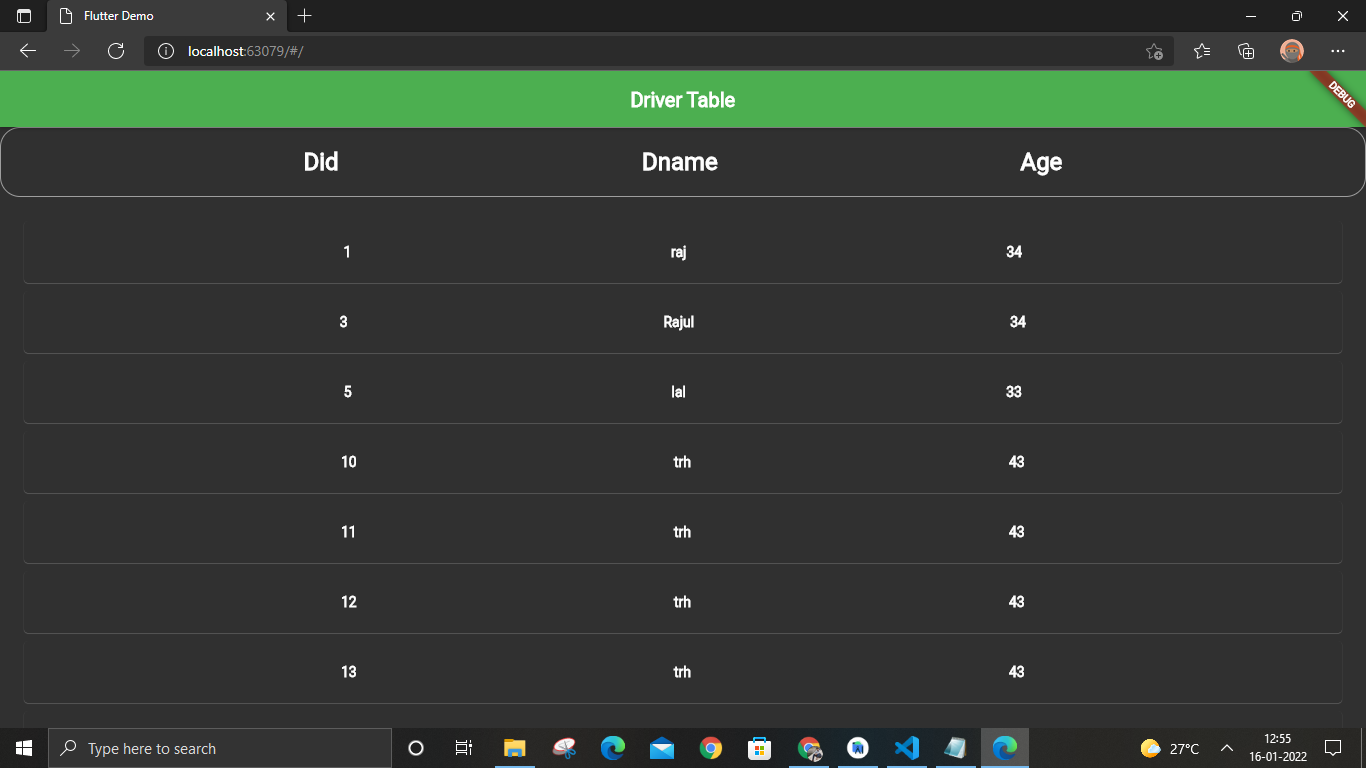Open the Windows Start menu
Screen dimensions: 1366x768
[x=24, y=748]
